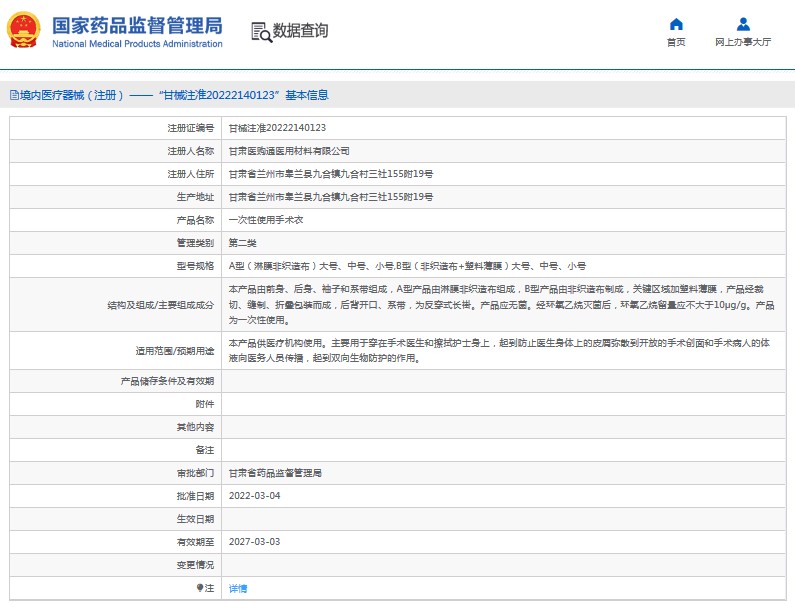Screen dimensions: 795x607
Task: Click the 生产地址 address value
Action: 331,196
